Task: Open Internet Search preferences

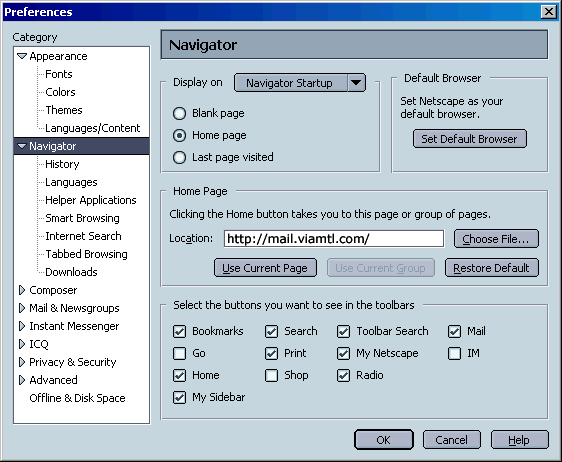Action: point(83,236)
